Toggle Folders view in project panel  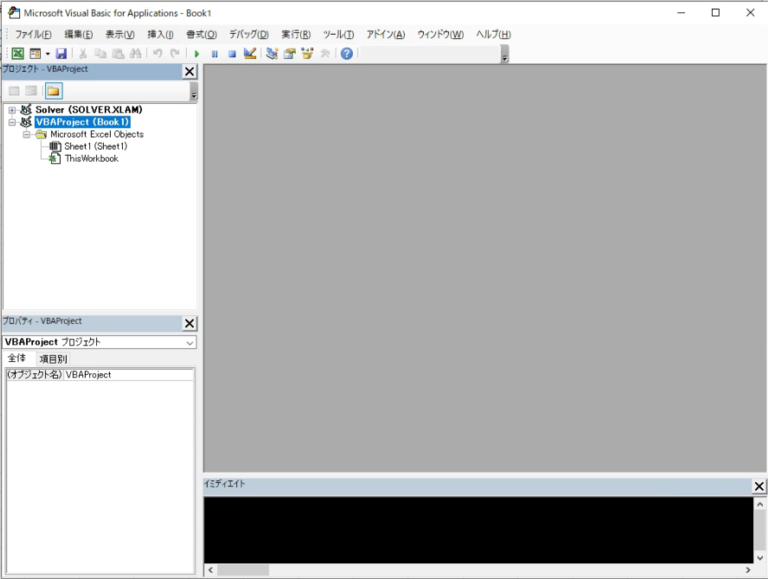tap(53, 91)
